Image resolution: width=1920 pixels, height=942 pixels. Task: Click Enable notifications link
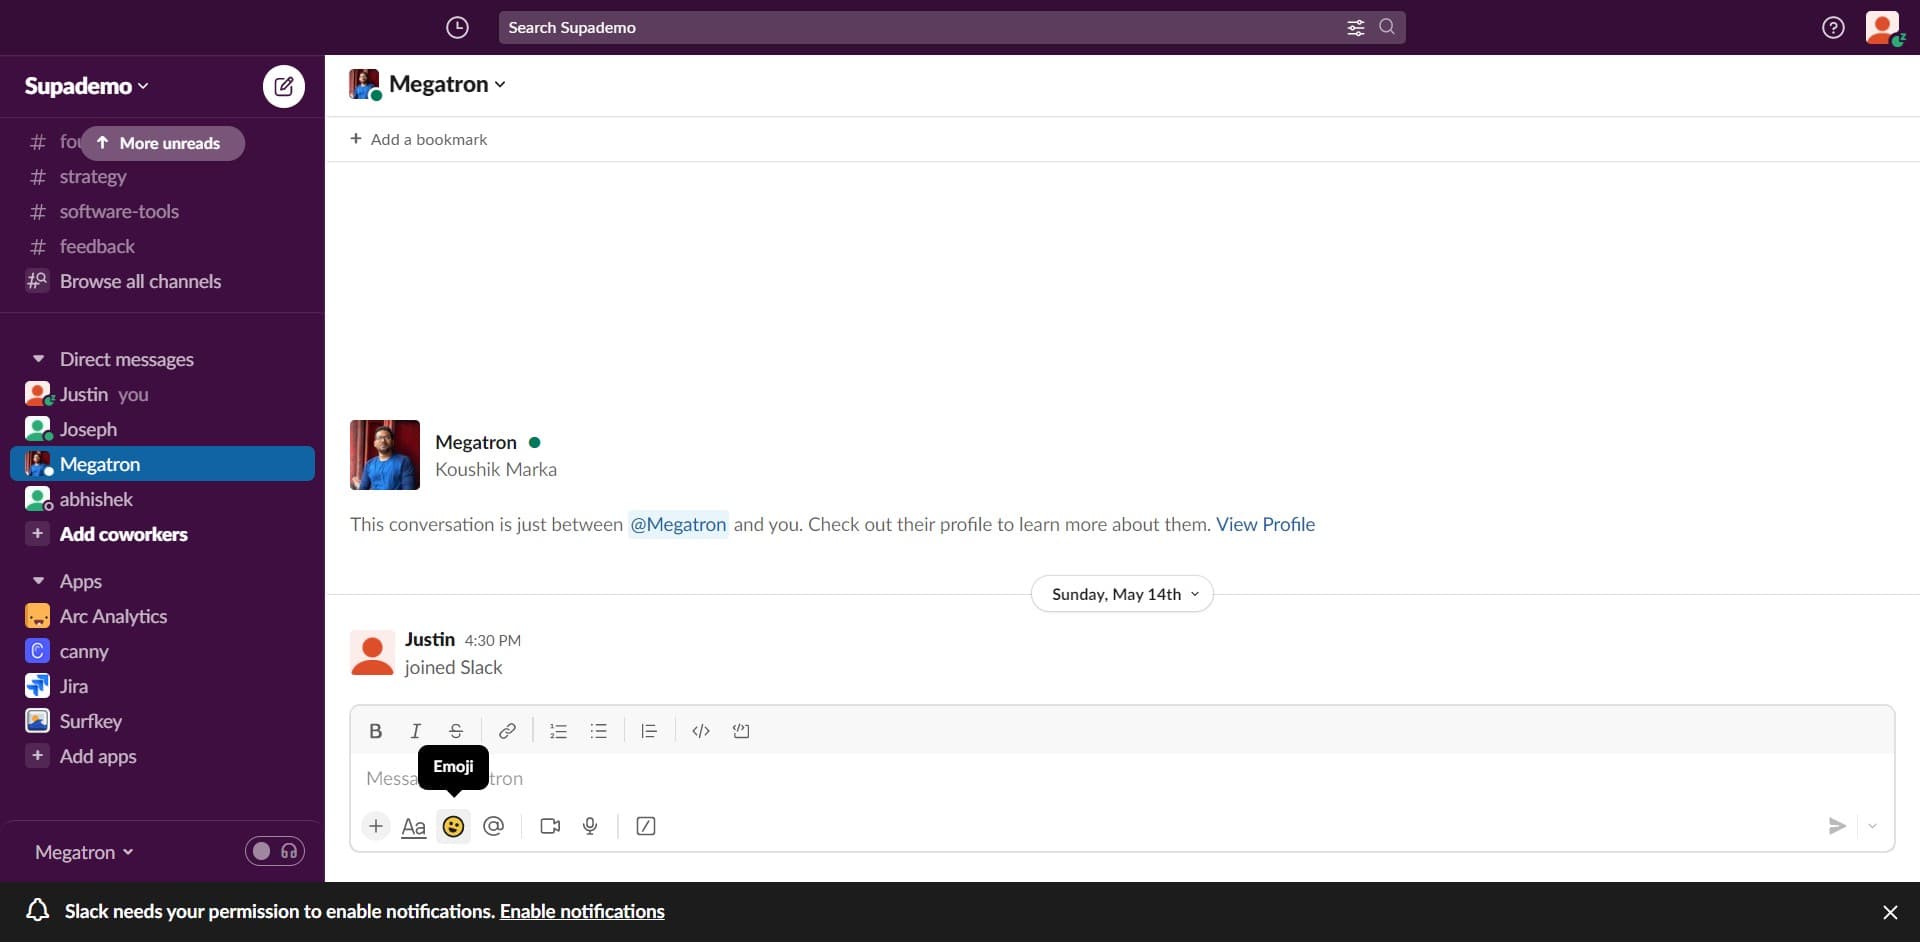(581, 911)
